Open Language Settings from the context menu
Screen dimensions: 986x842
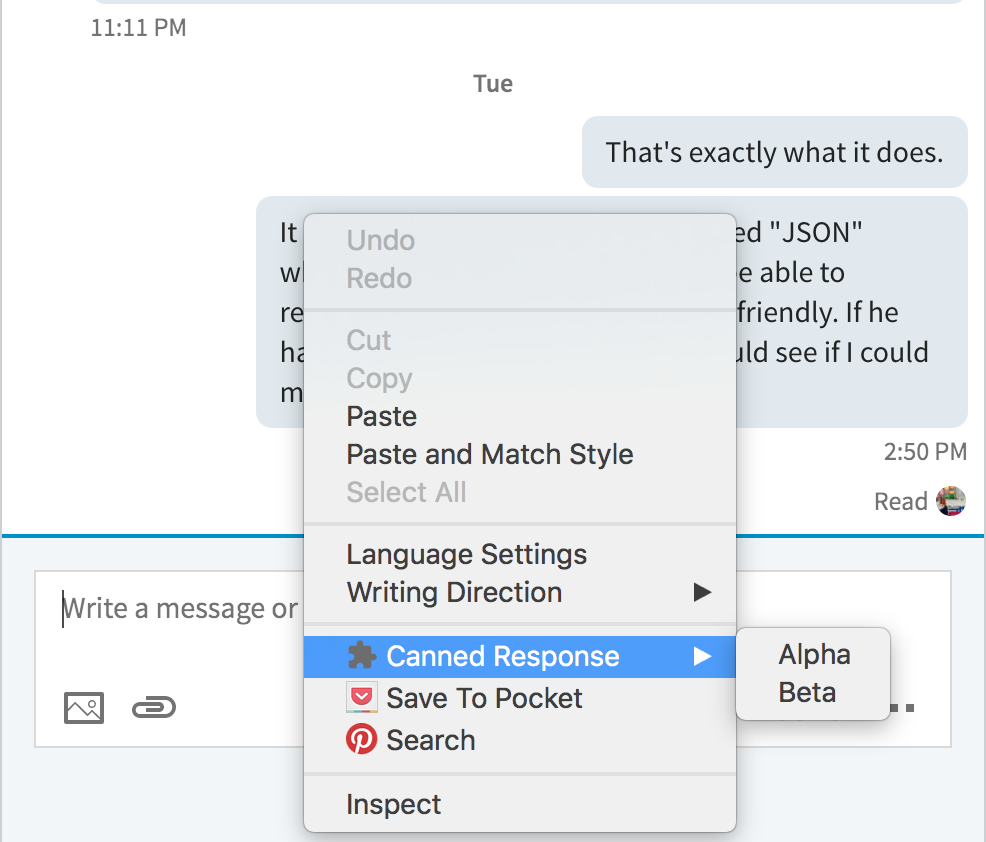(466, 554)
